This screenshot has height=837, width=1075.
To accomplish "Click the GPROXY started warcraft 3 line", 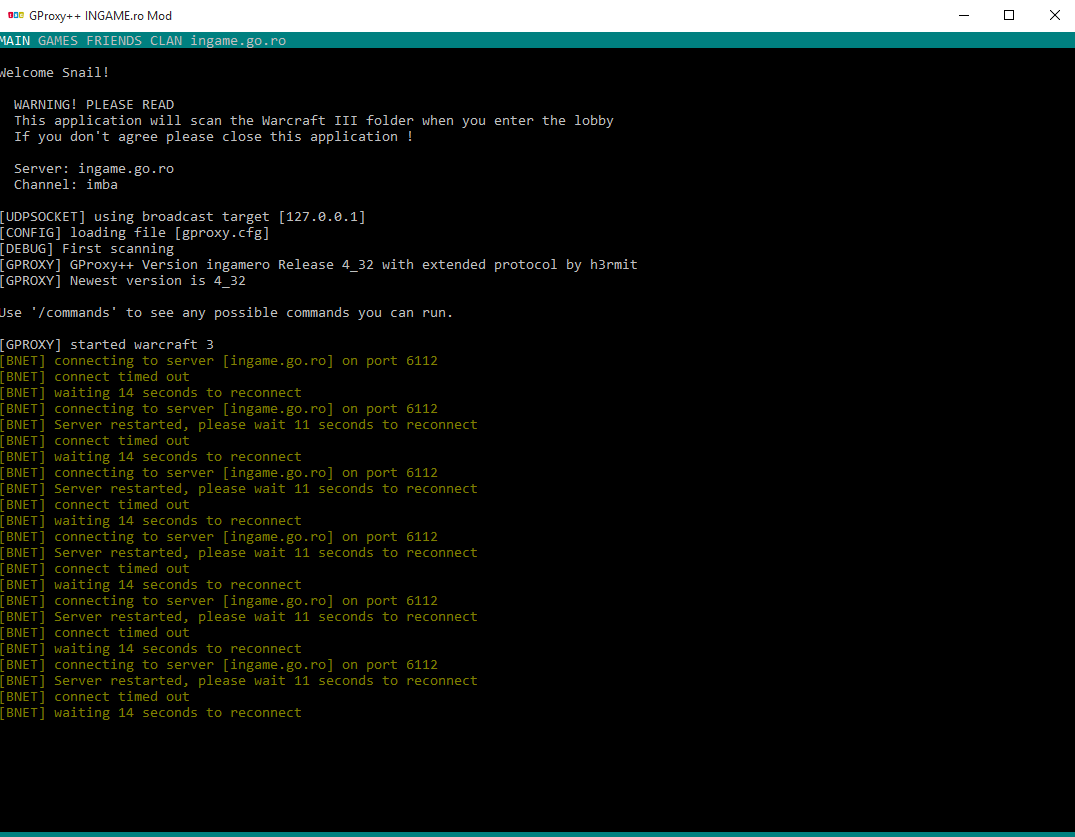I will pyautogui.click(x=107, y=345).
